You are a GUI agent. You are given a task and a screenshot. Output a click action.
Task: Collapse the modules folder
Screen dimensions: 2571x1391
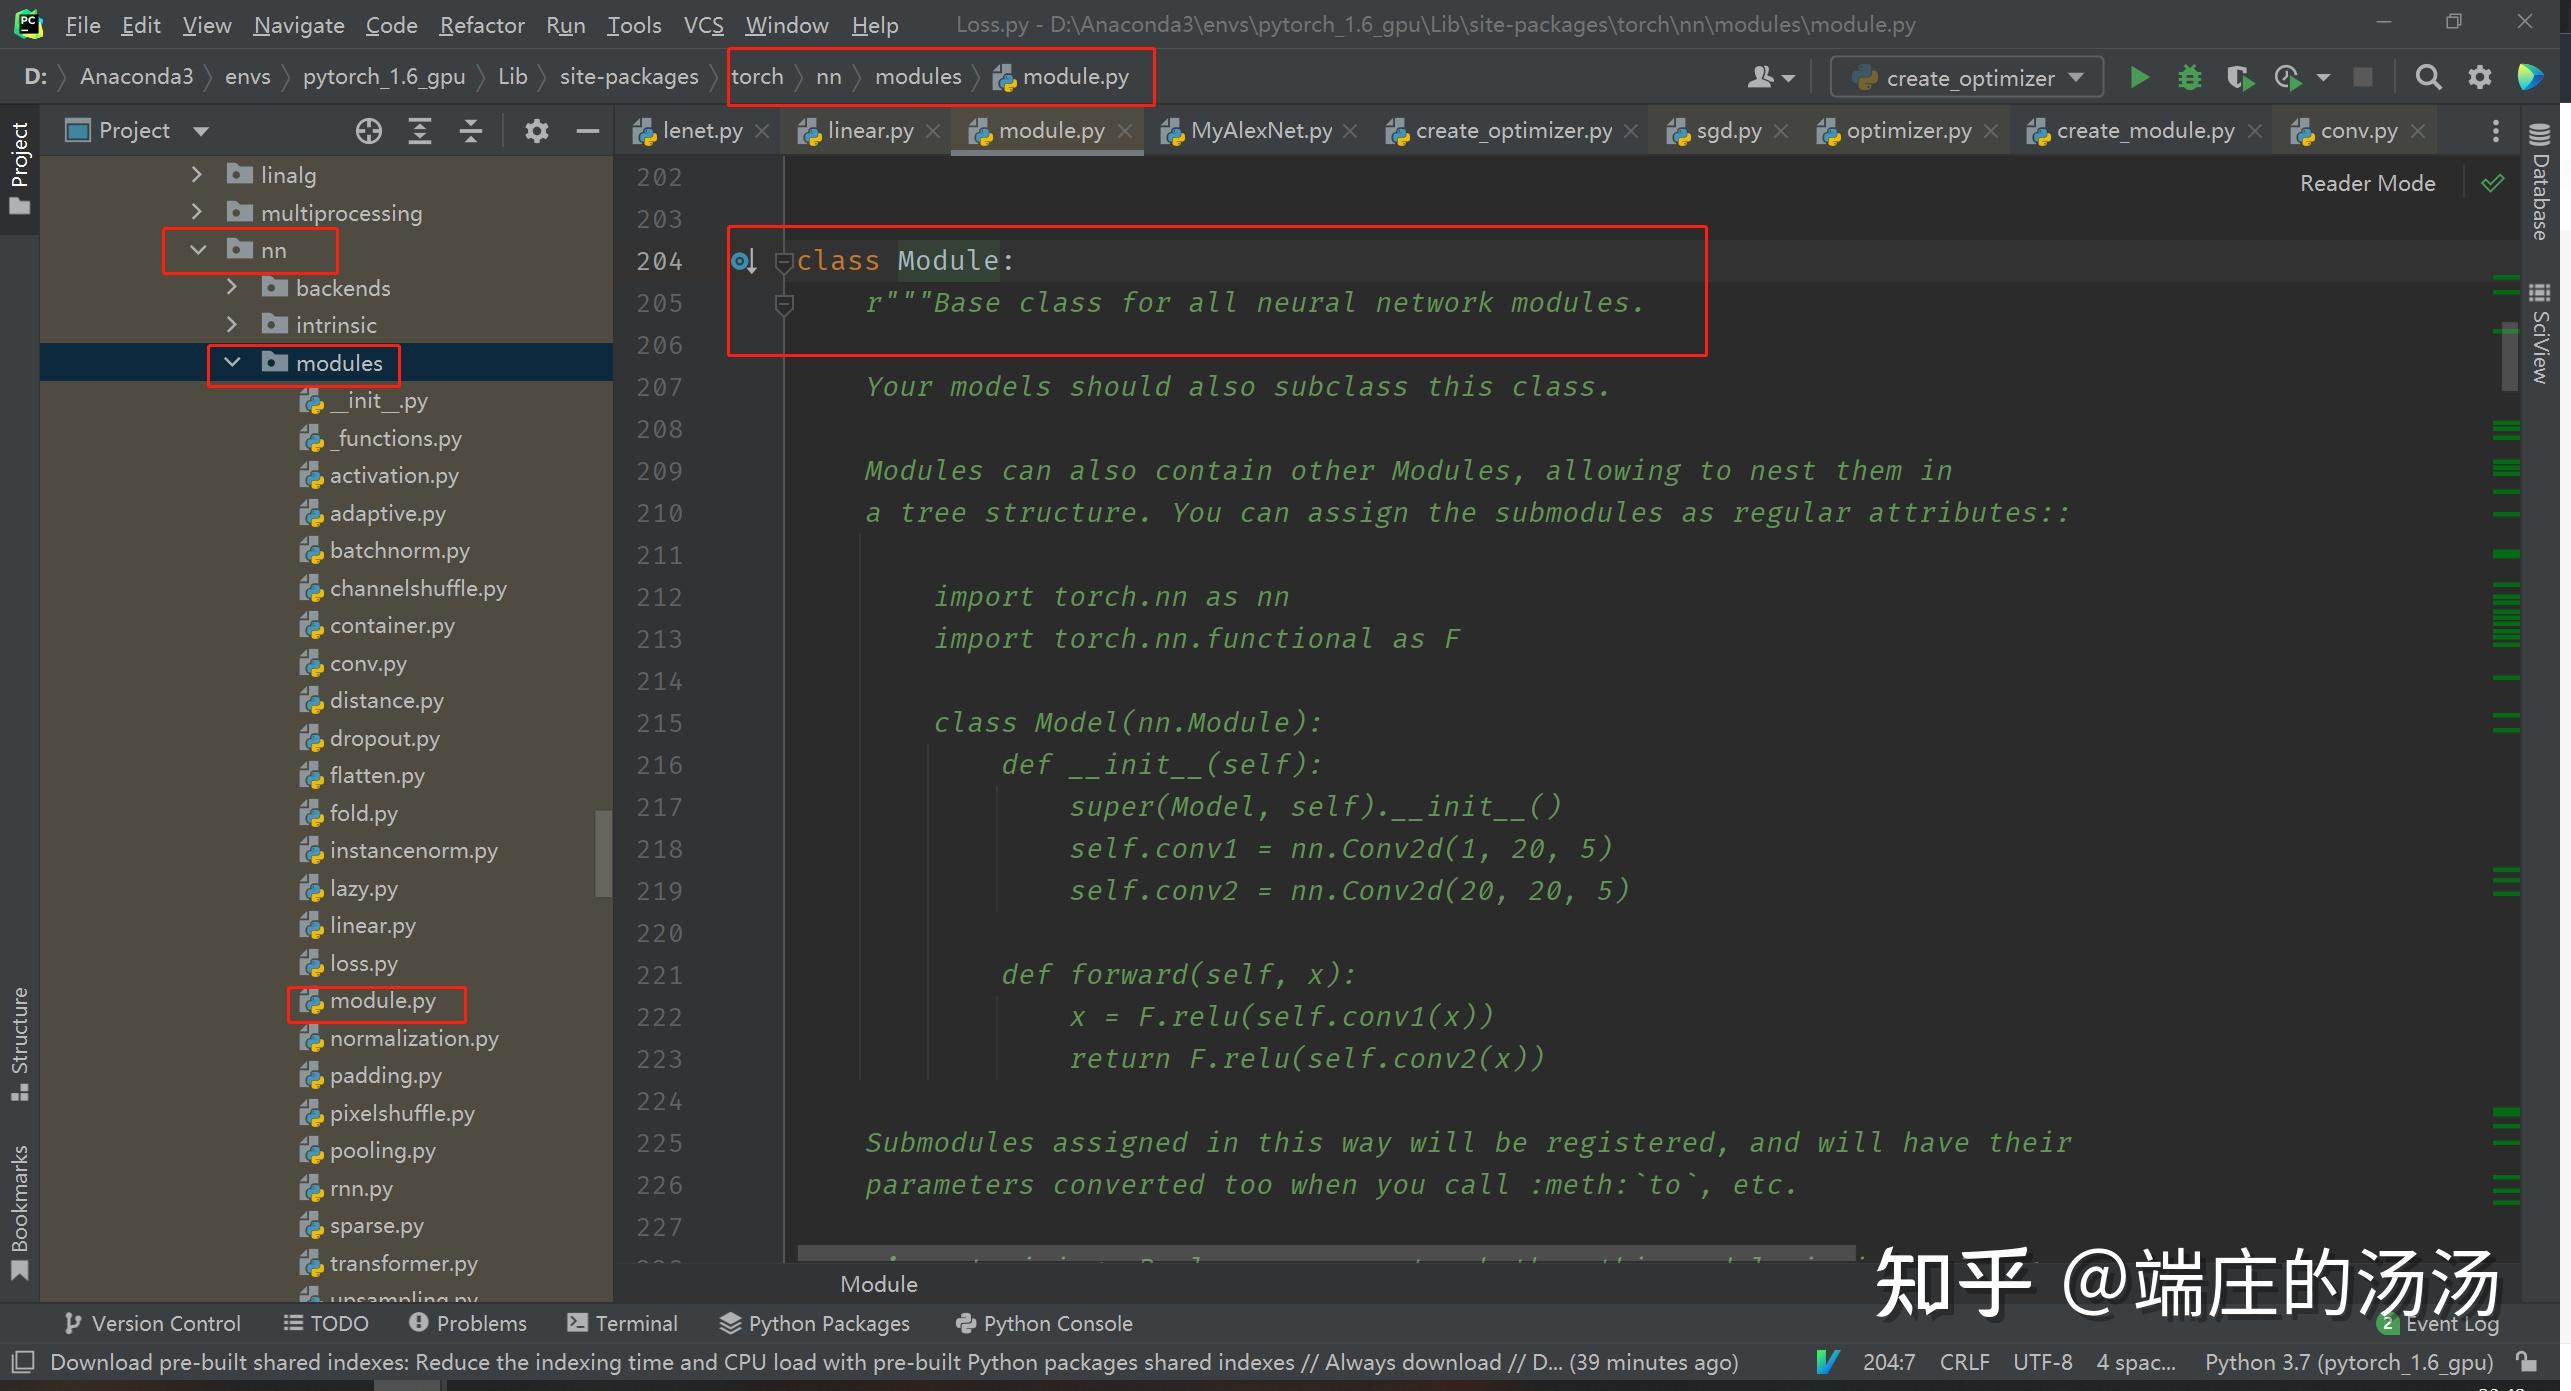[232, 362]
